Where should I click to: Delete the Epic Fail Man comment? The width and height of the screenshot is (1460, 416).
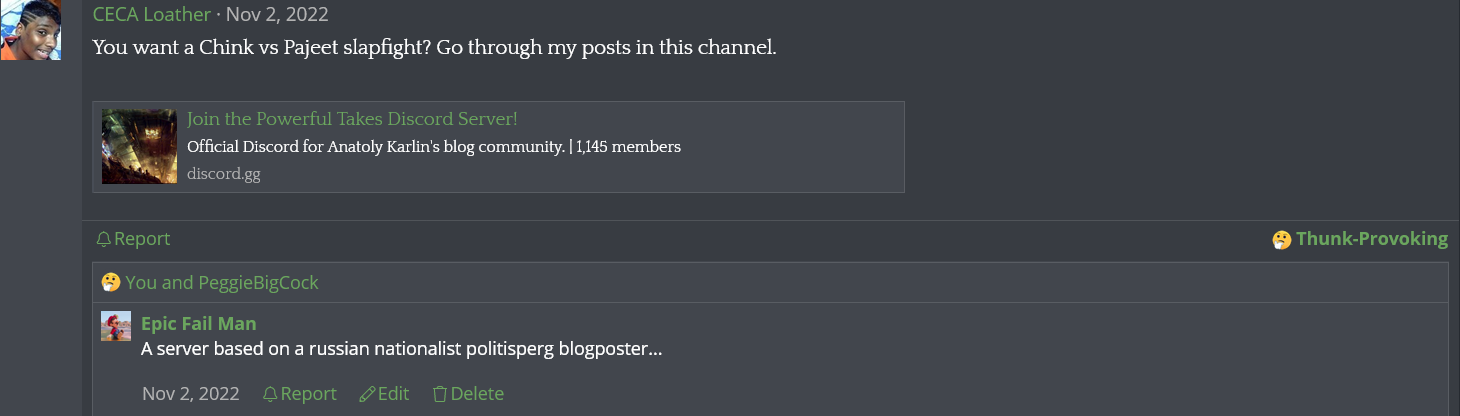click(x=468, y=394)
